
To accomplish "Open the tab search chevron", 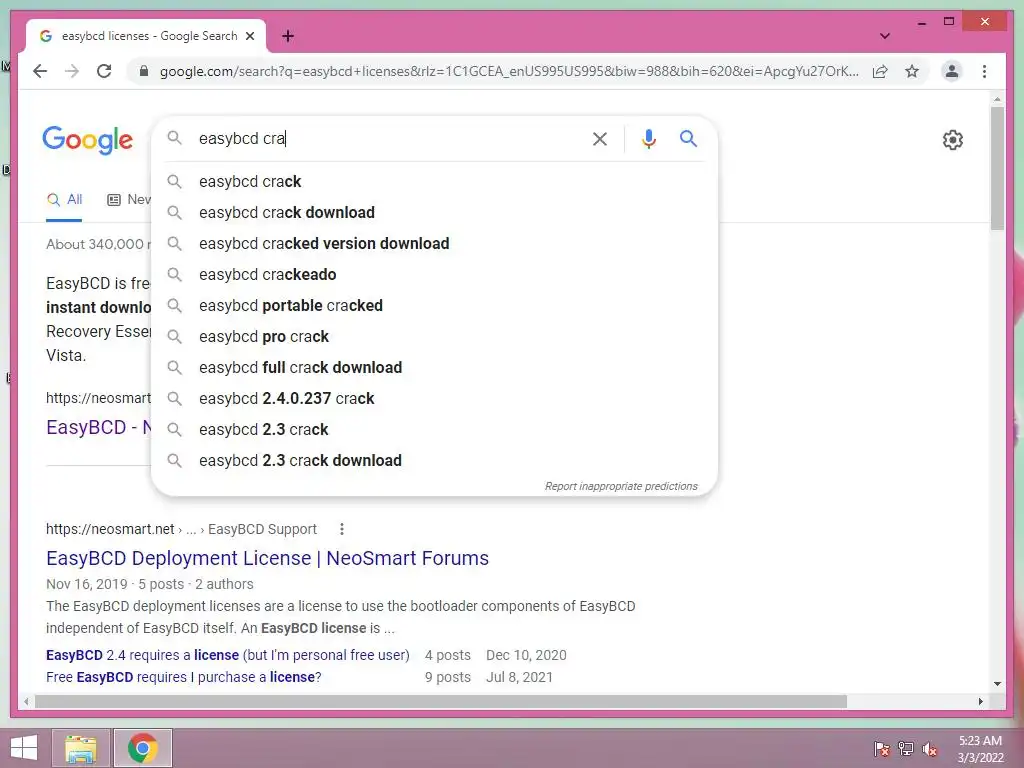I will pyautogui.click(x=884, y=36).
